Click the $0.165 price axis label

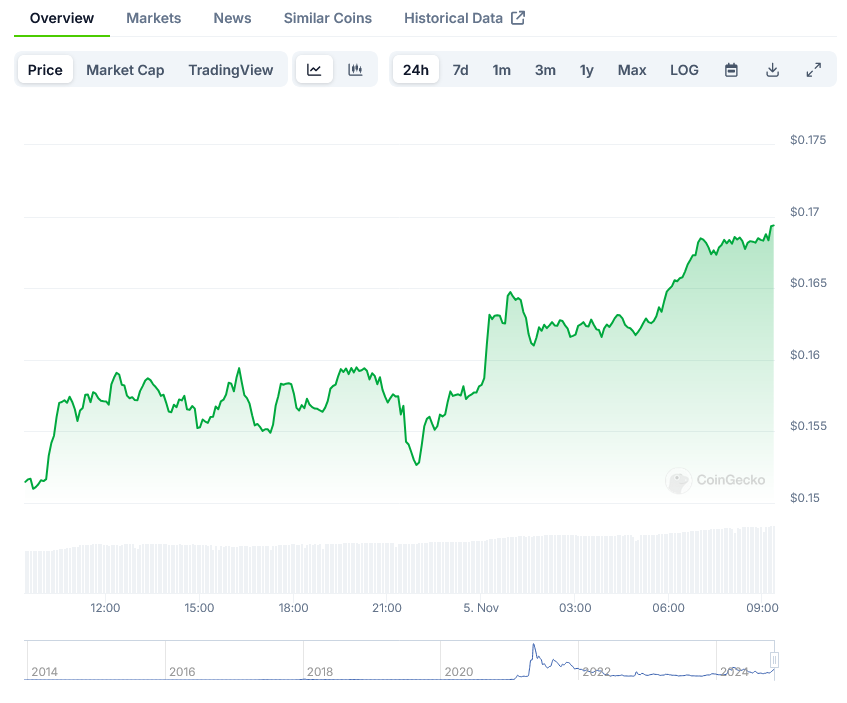[x=808, y=283]
